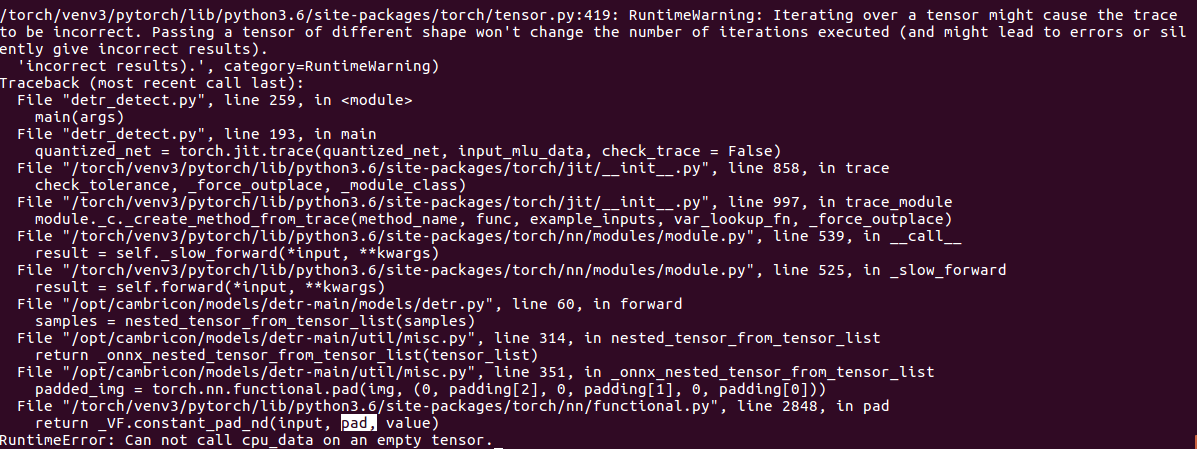Click the "RuntimeError:" text on last line
1197x449 pixels.
[x=59, y=441]
